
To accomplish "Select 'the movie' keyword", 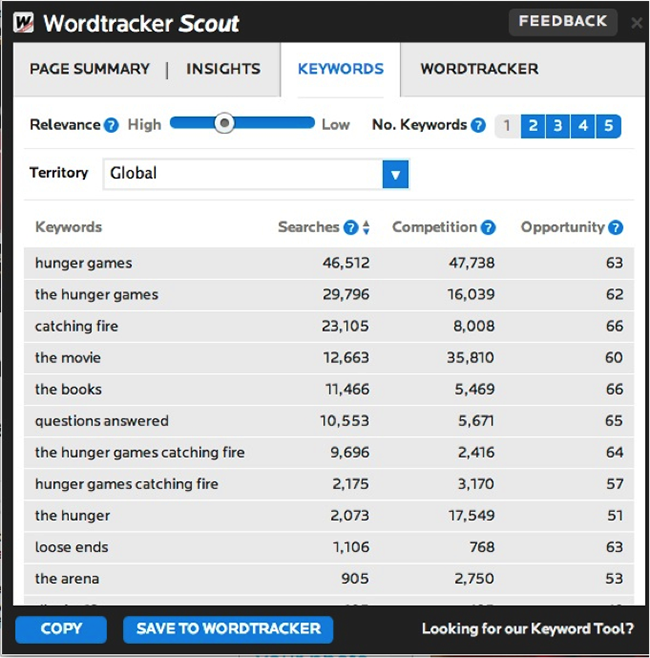I will pos(68,358).
